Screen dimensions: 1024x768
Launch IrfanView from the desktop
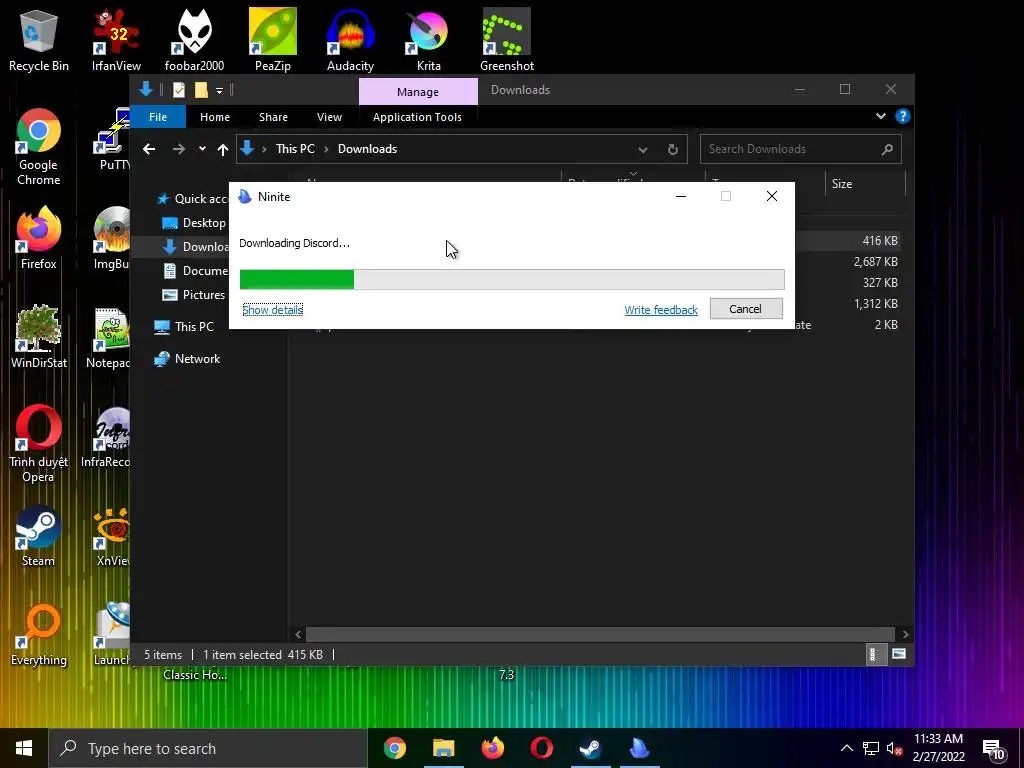[116, 39]
